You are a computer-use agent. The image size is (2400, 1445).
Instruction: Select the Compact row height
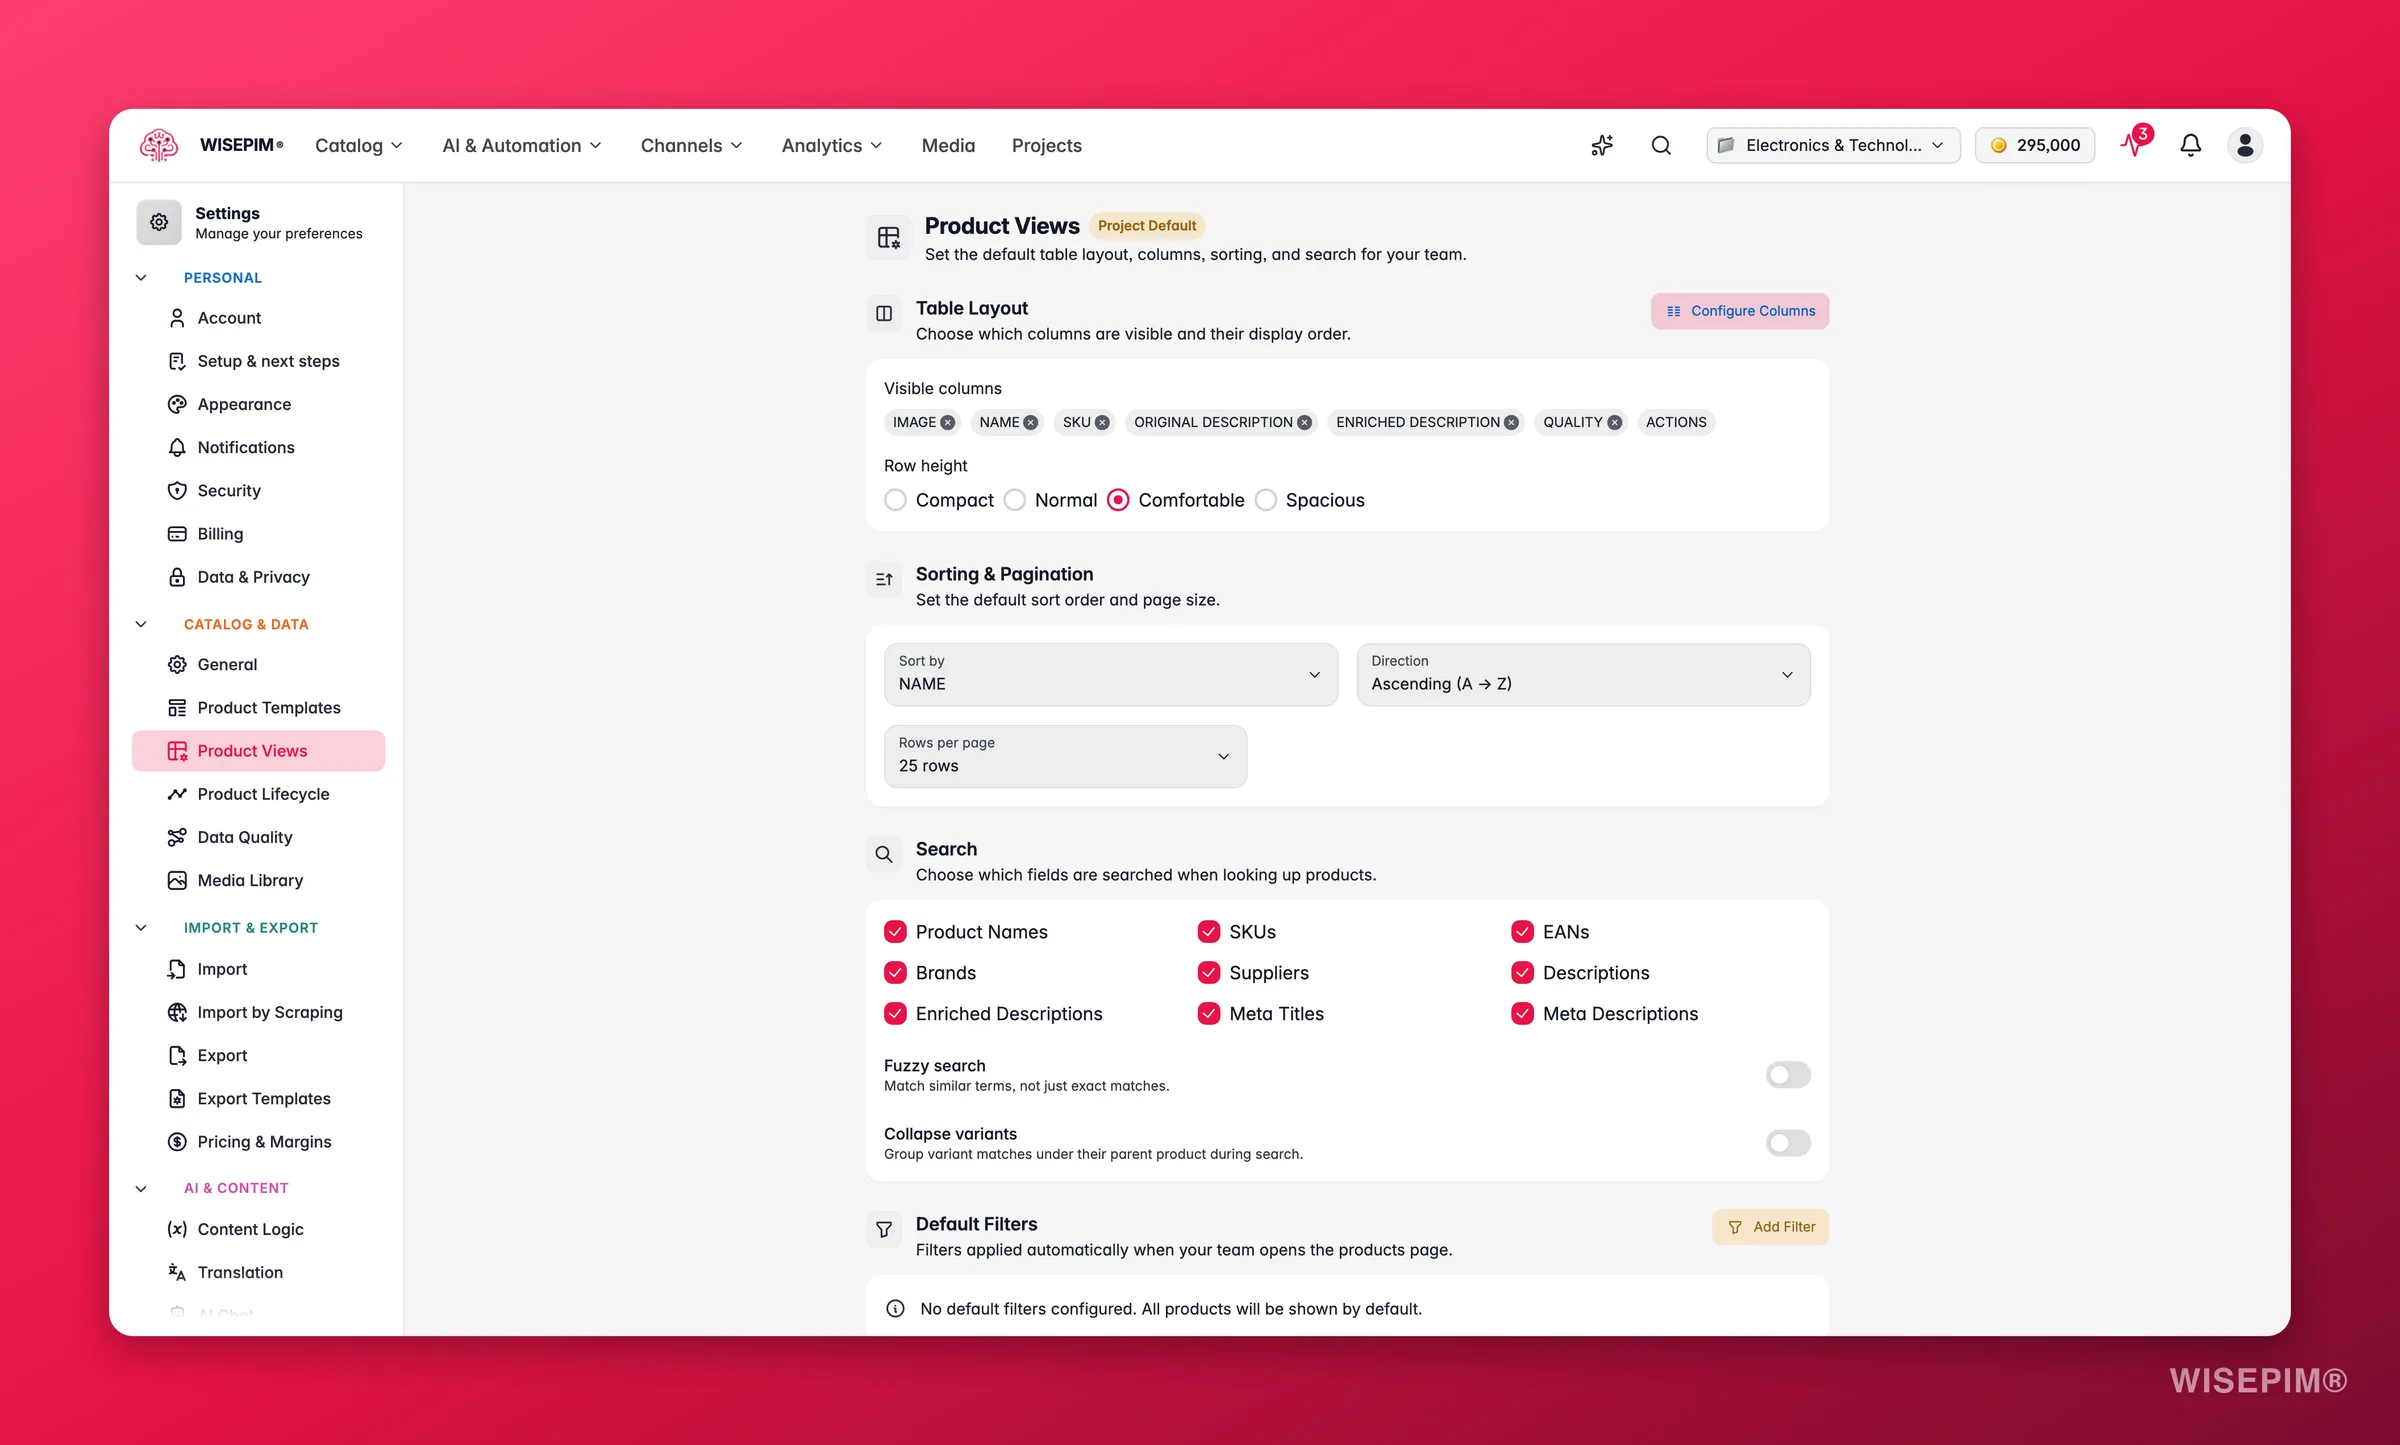pyautogui.click(x=895, y=500)
